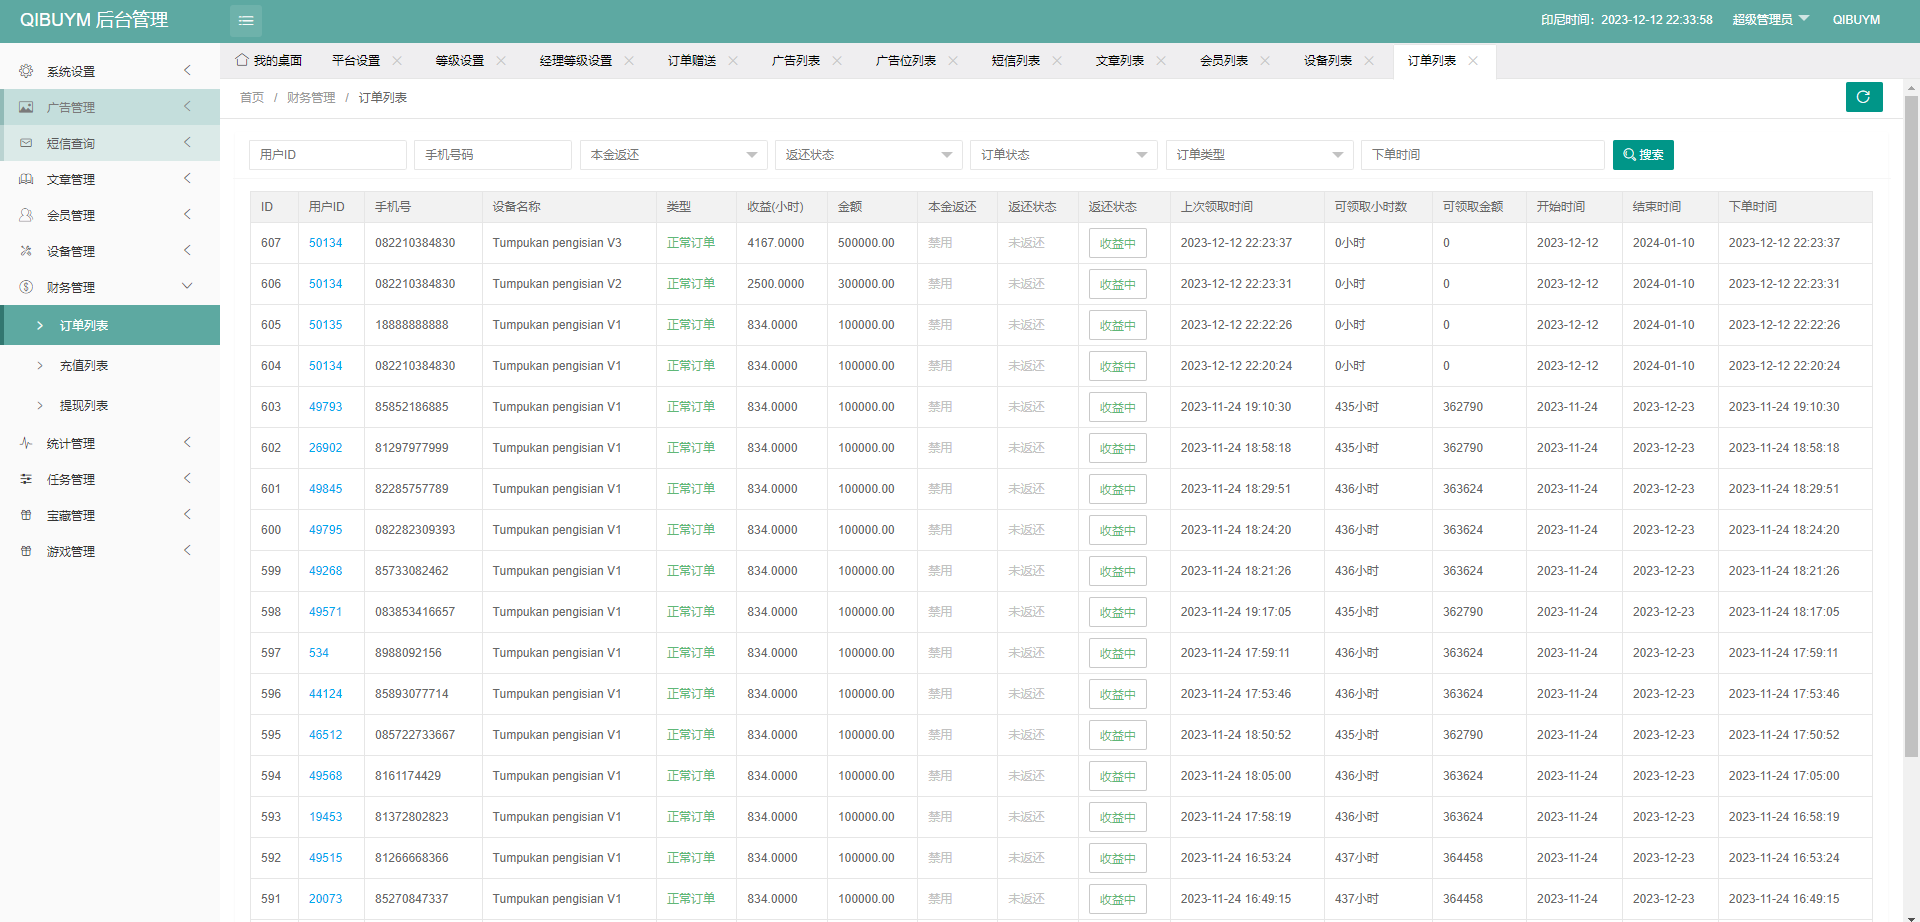Open user ID 50135 link
Screen dimensions: 1920x922
click(325, 325)
